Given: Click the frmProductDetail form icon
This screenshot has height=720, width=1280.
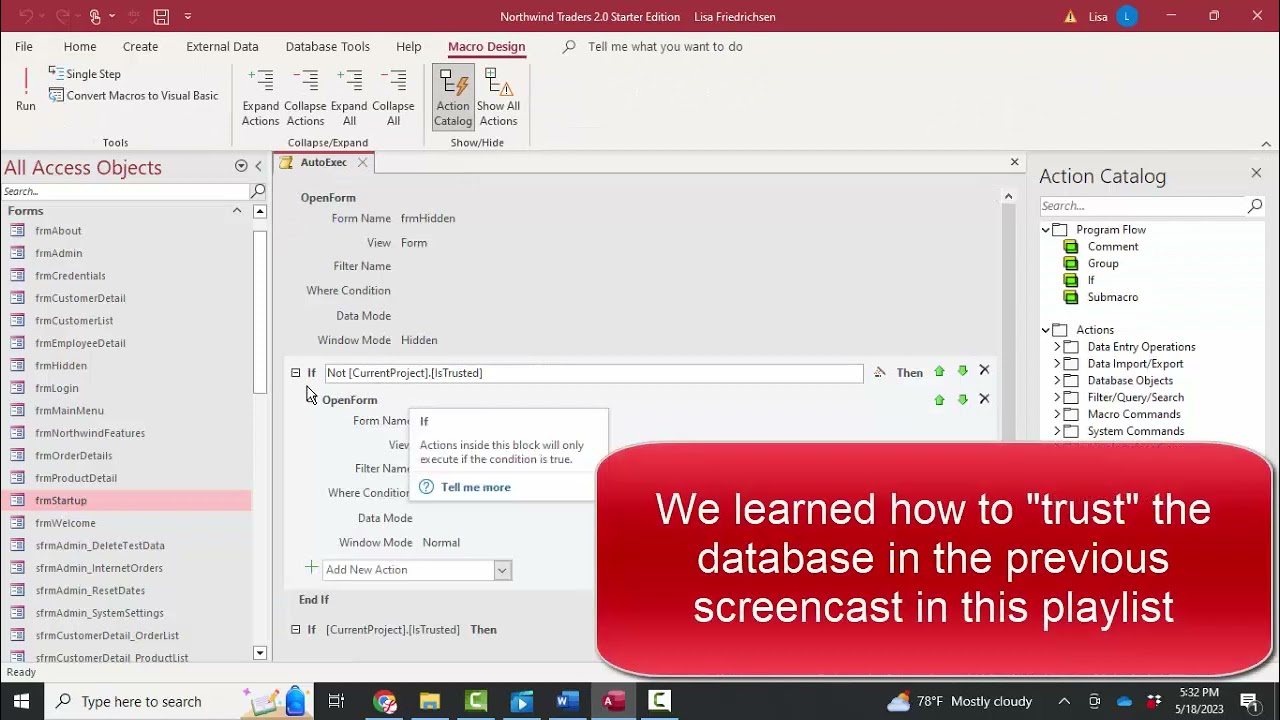Looking at the screenshot, I should (x=17, y=478).
